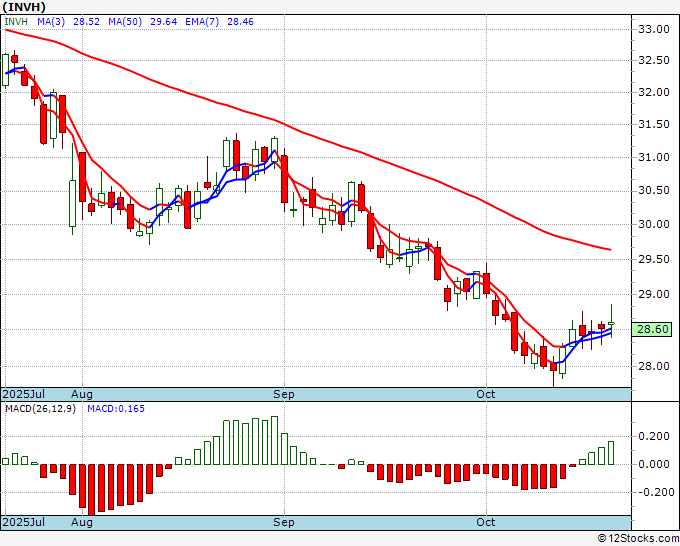Click 2025Jul on the MACD panel axis
The height and width of the screenshot is (546, 680).
click(24, 522)
